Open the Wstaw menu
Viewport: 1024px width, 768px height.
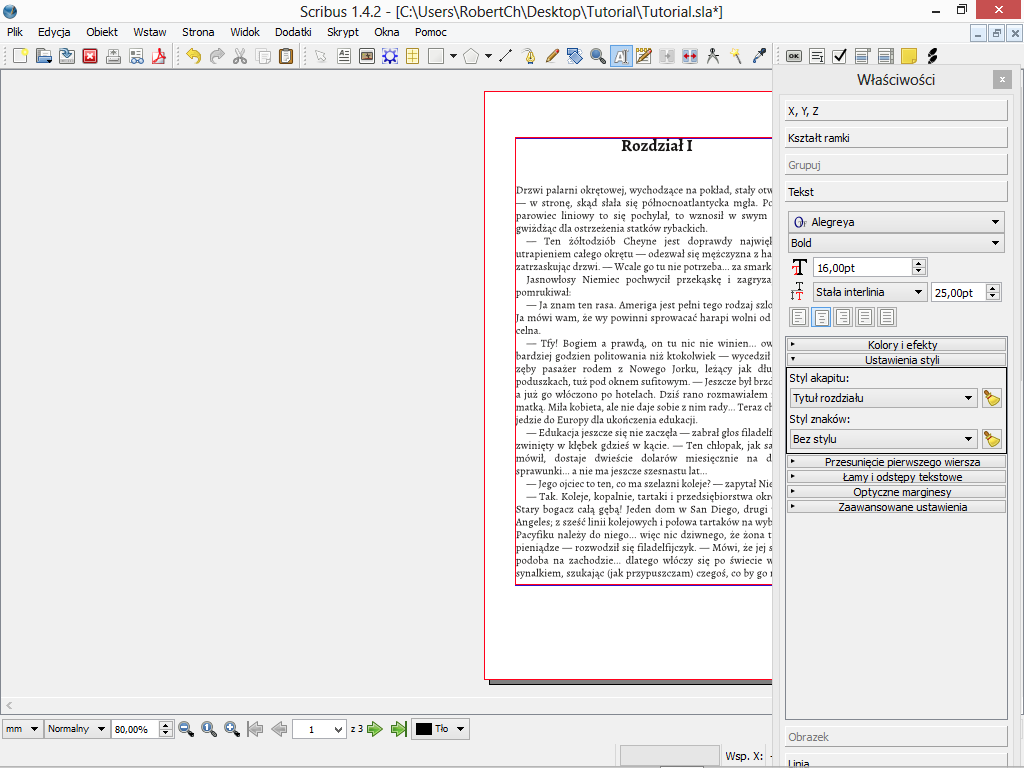coord(150,32)
